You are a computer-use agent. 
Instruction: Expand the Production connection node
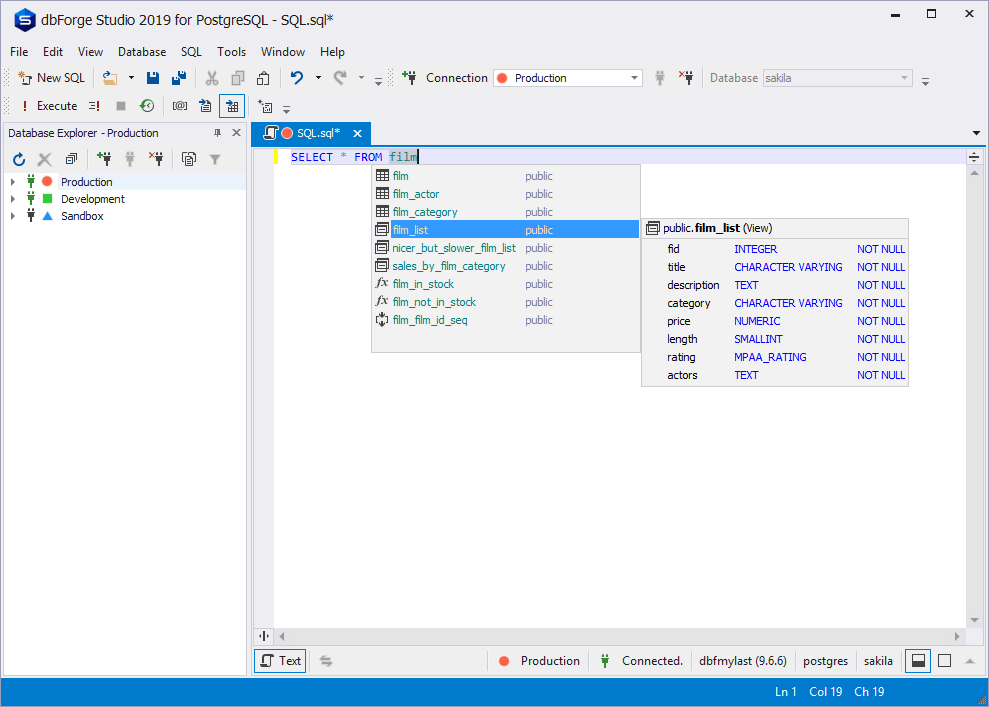13,182
